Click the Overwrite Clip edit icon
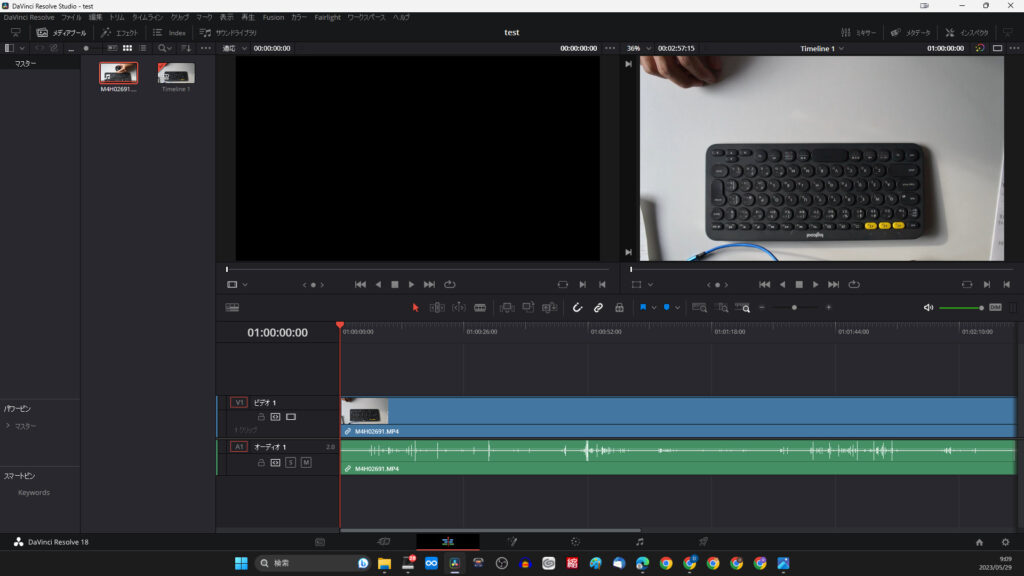 click(x=528, y=308)
